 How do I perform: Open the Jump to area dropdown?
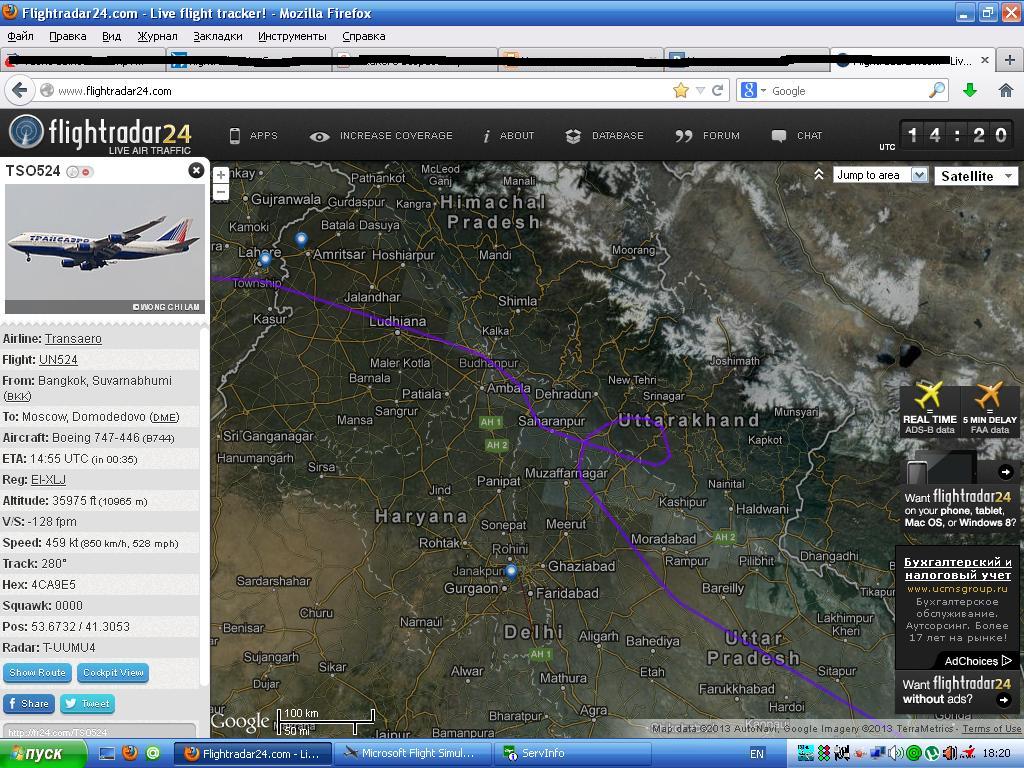click(x=880, y=175)
